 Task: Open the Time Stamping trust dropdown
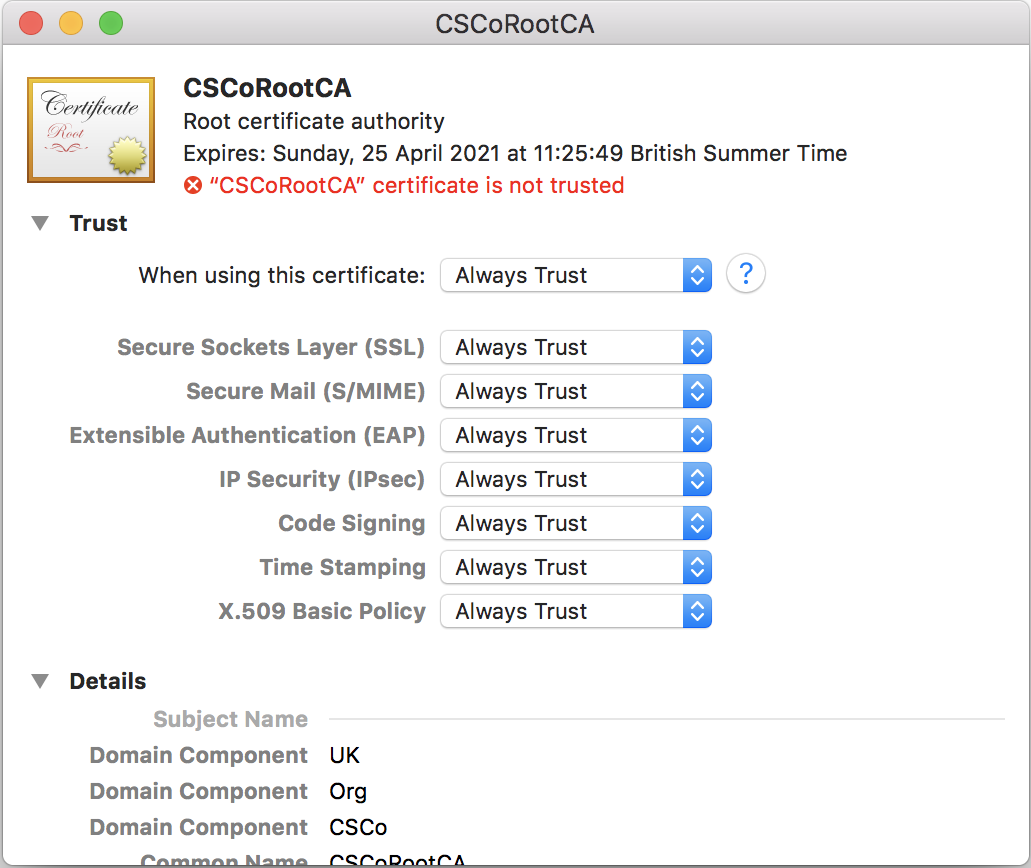click(575, 567)
